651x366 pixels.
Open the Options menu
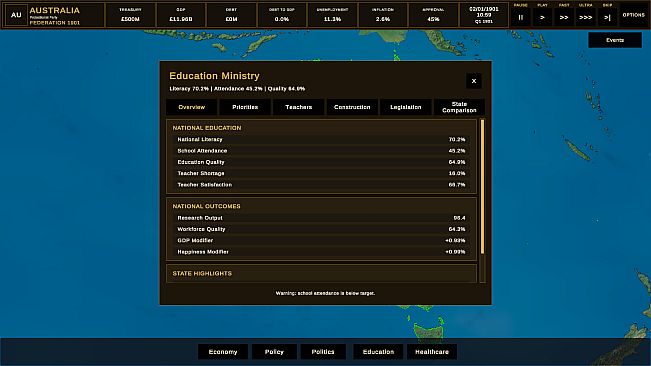coord(634,15)
